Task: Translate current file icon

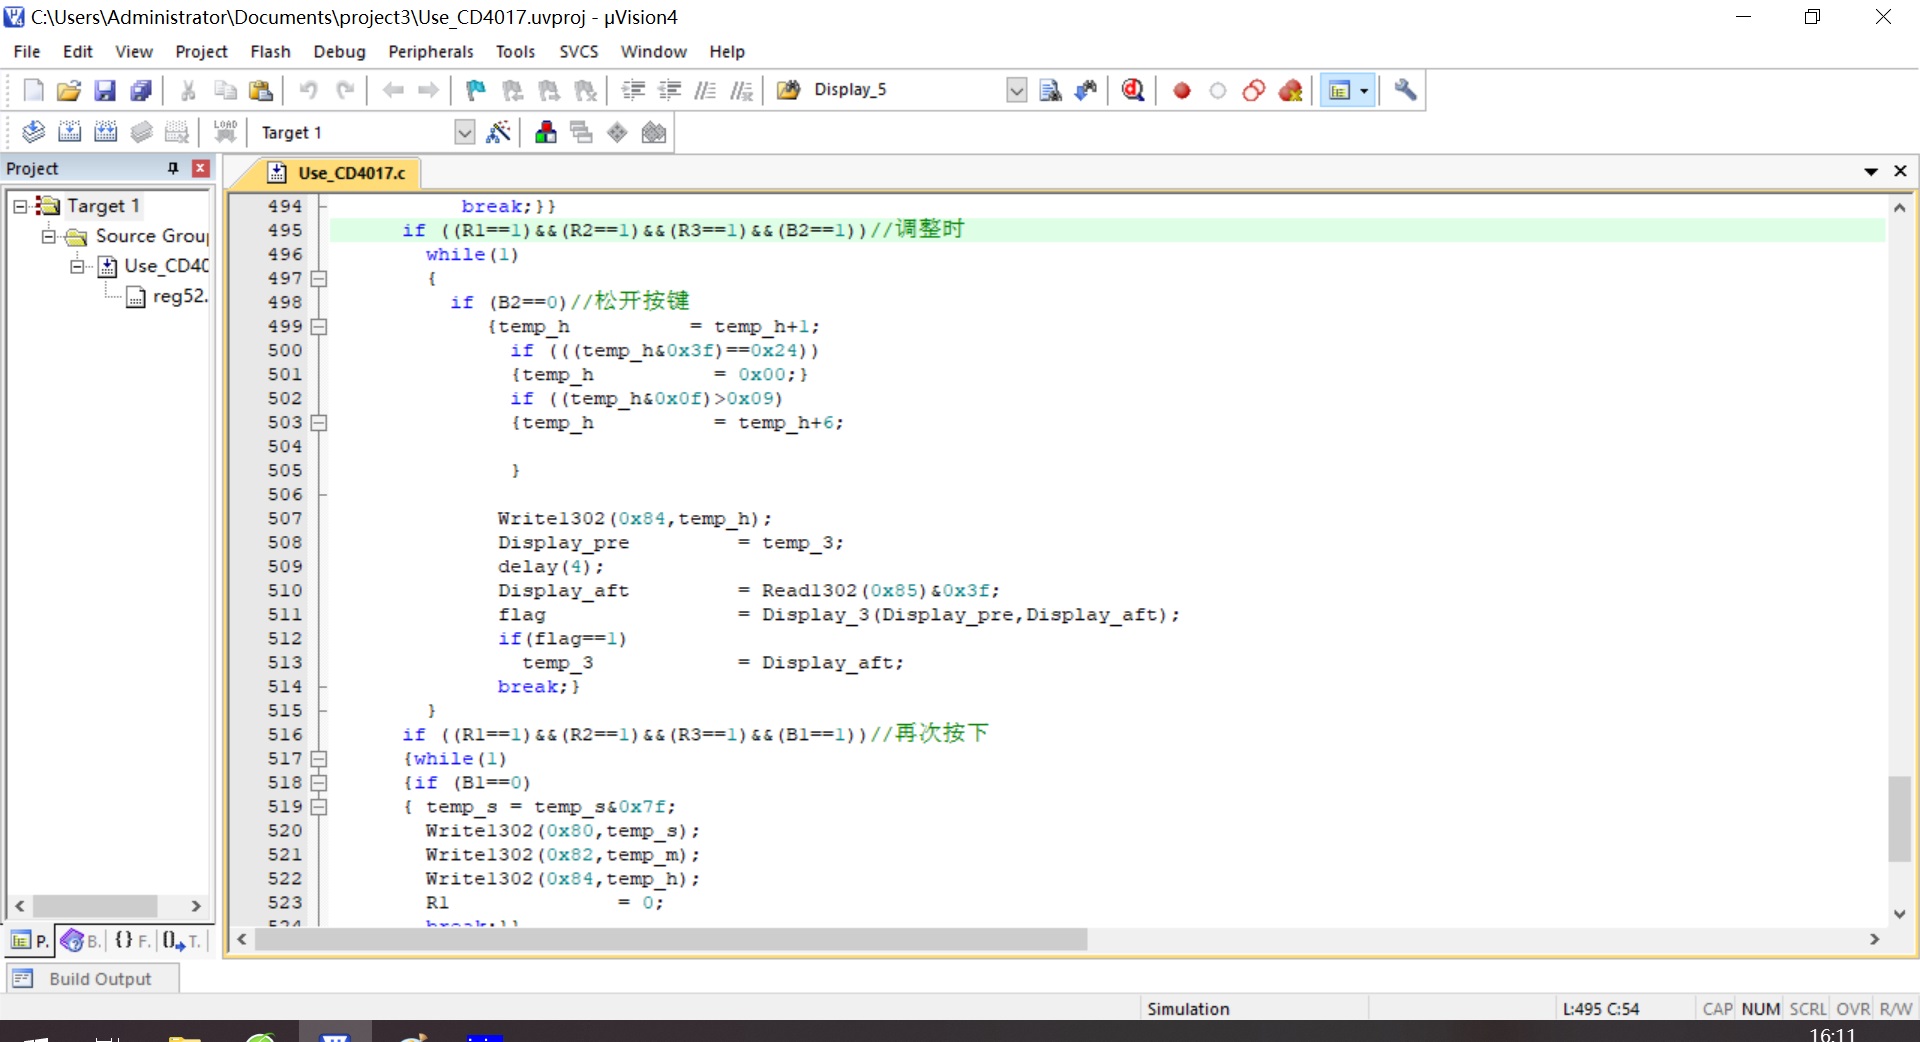Action: tap(33, 132)
